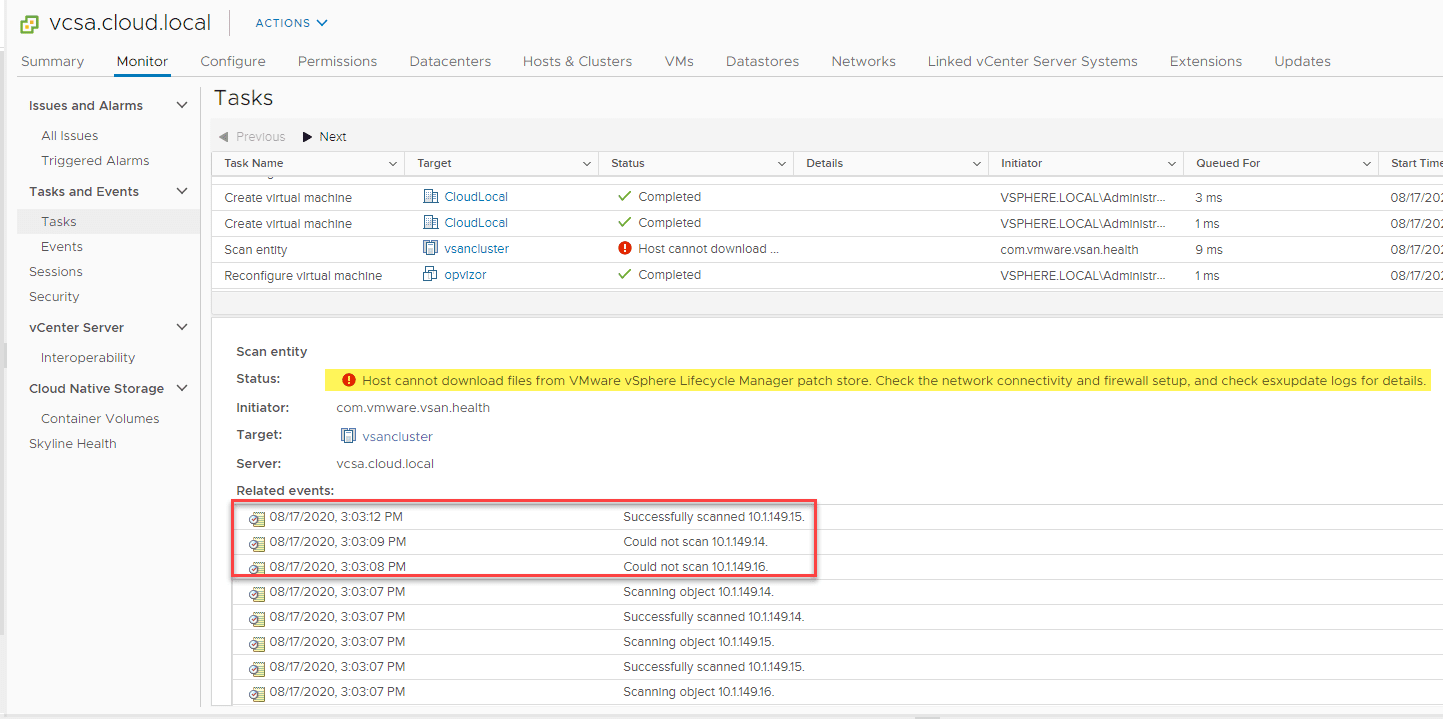This screenshot has height=719, width=1443.
Task: Open Skyline Health from the sidebar
Action: pyautogui.click(x=72, y=443)
